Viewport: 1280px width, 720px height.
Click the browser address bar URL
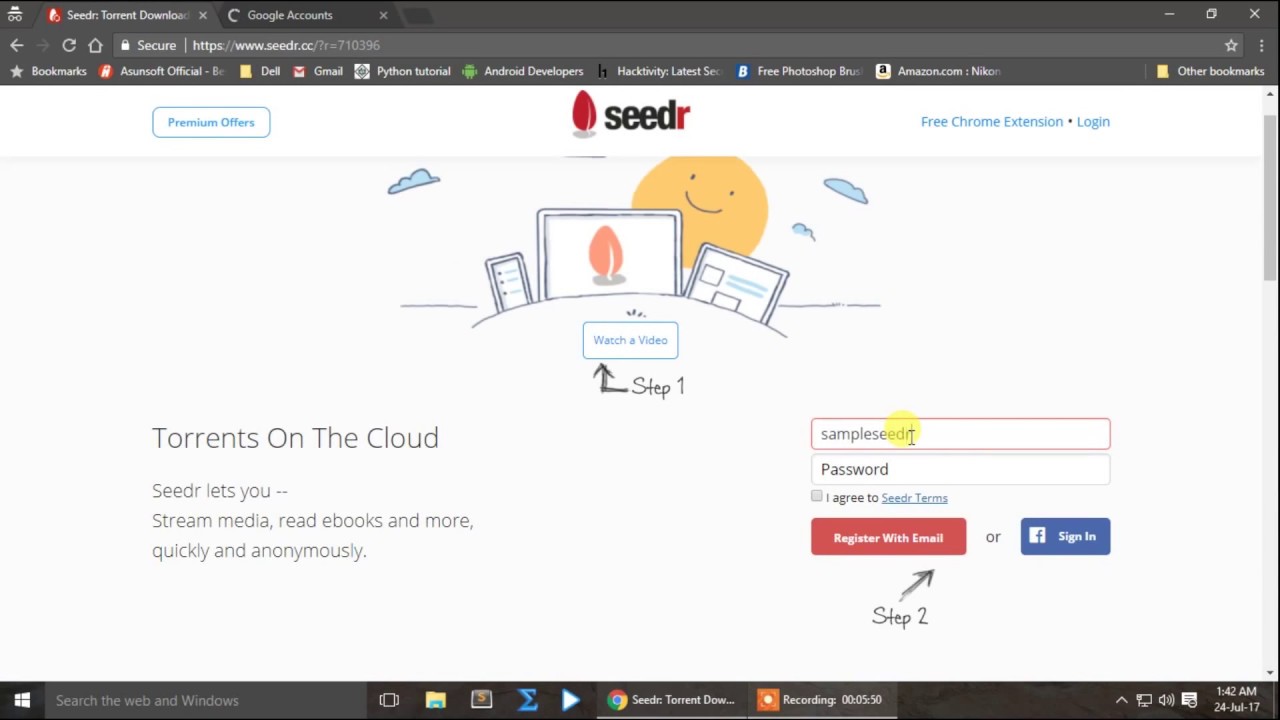click(286, 45)
